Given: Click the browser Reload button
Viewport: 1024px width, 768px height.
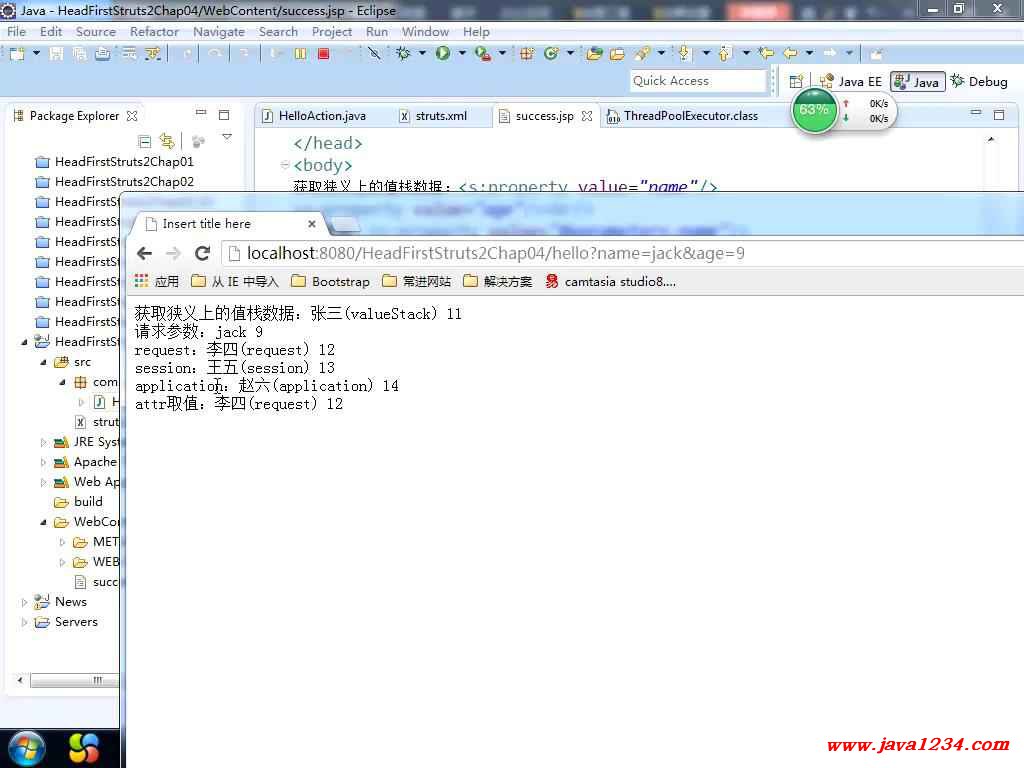Looking at the screenshot, I should (202, 253).
